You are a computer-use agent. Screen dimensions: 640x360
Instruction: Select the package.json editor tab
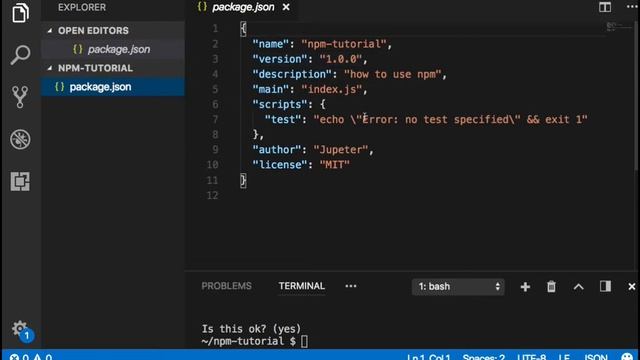[243, 7]
